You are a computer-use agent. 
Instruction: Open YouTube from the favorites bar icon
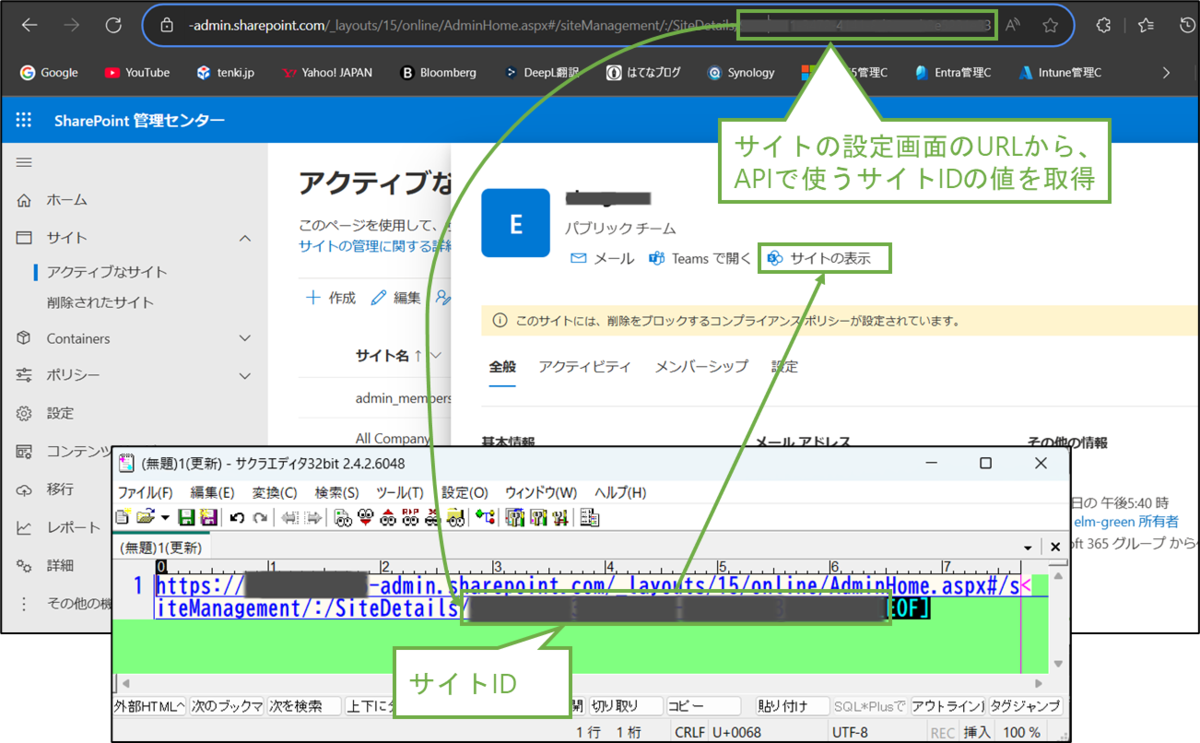[136, 72]
